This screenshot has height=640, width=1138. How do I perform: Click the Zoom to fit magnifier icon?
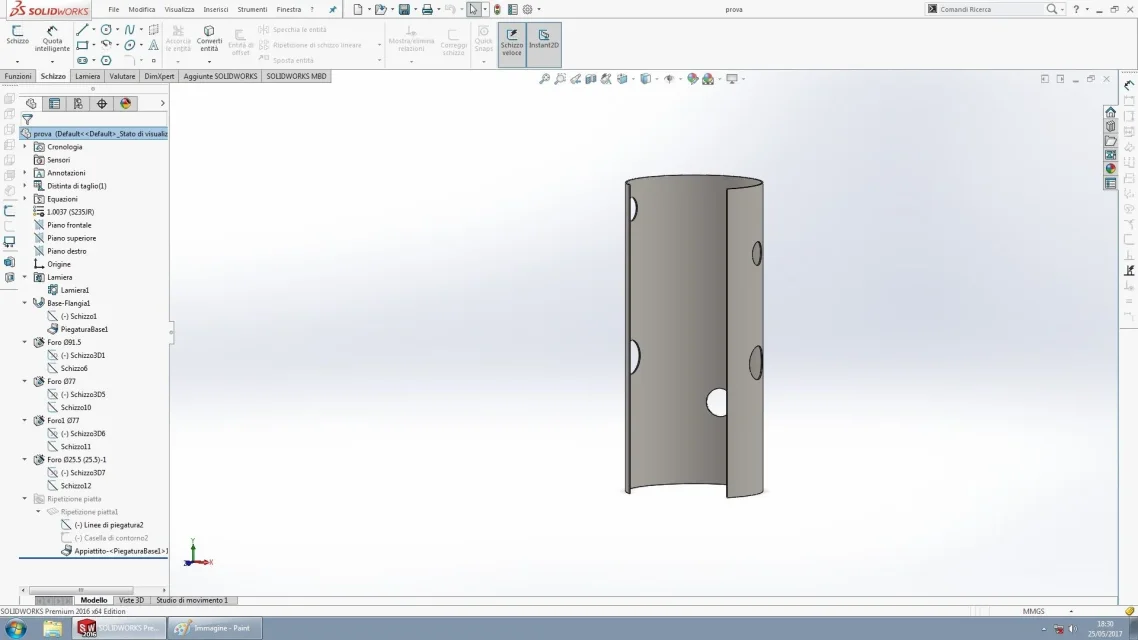[x=544, y=79]
